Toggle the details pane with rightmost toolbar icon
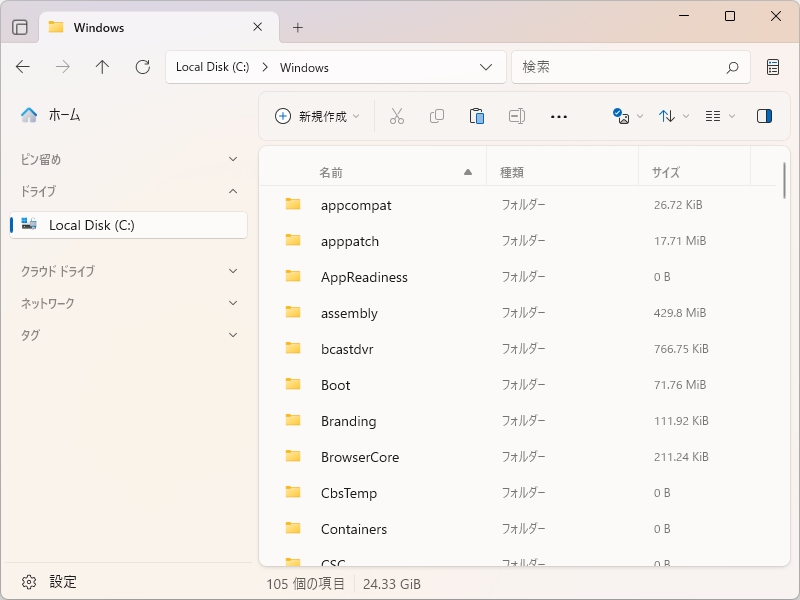800x600 pixels. point(764,116)
